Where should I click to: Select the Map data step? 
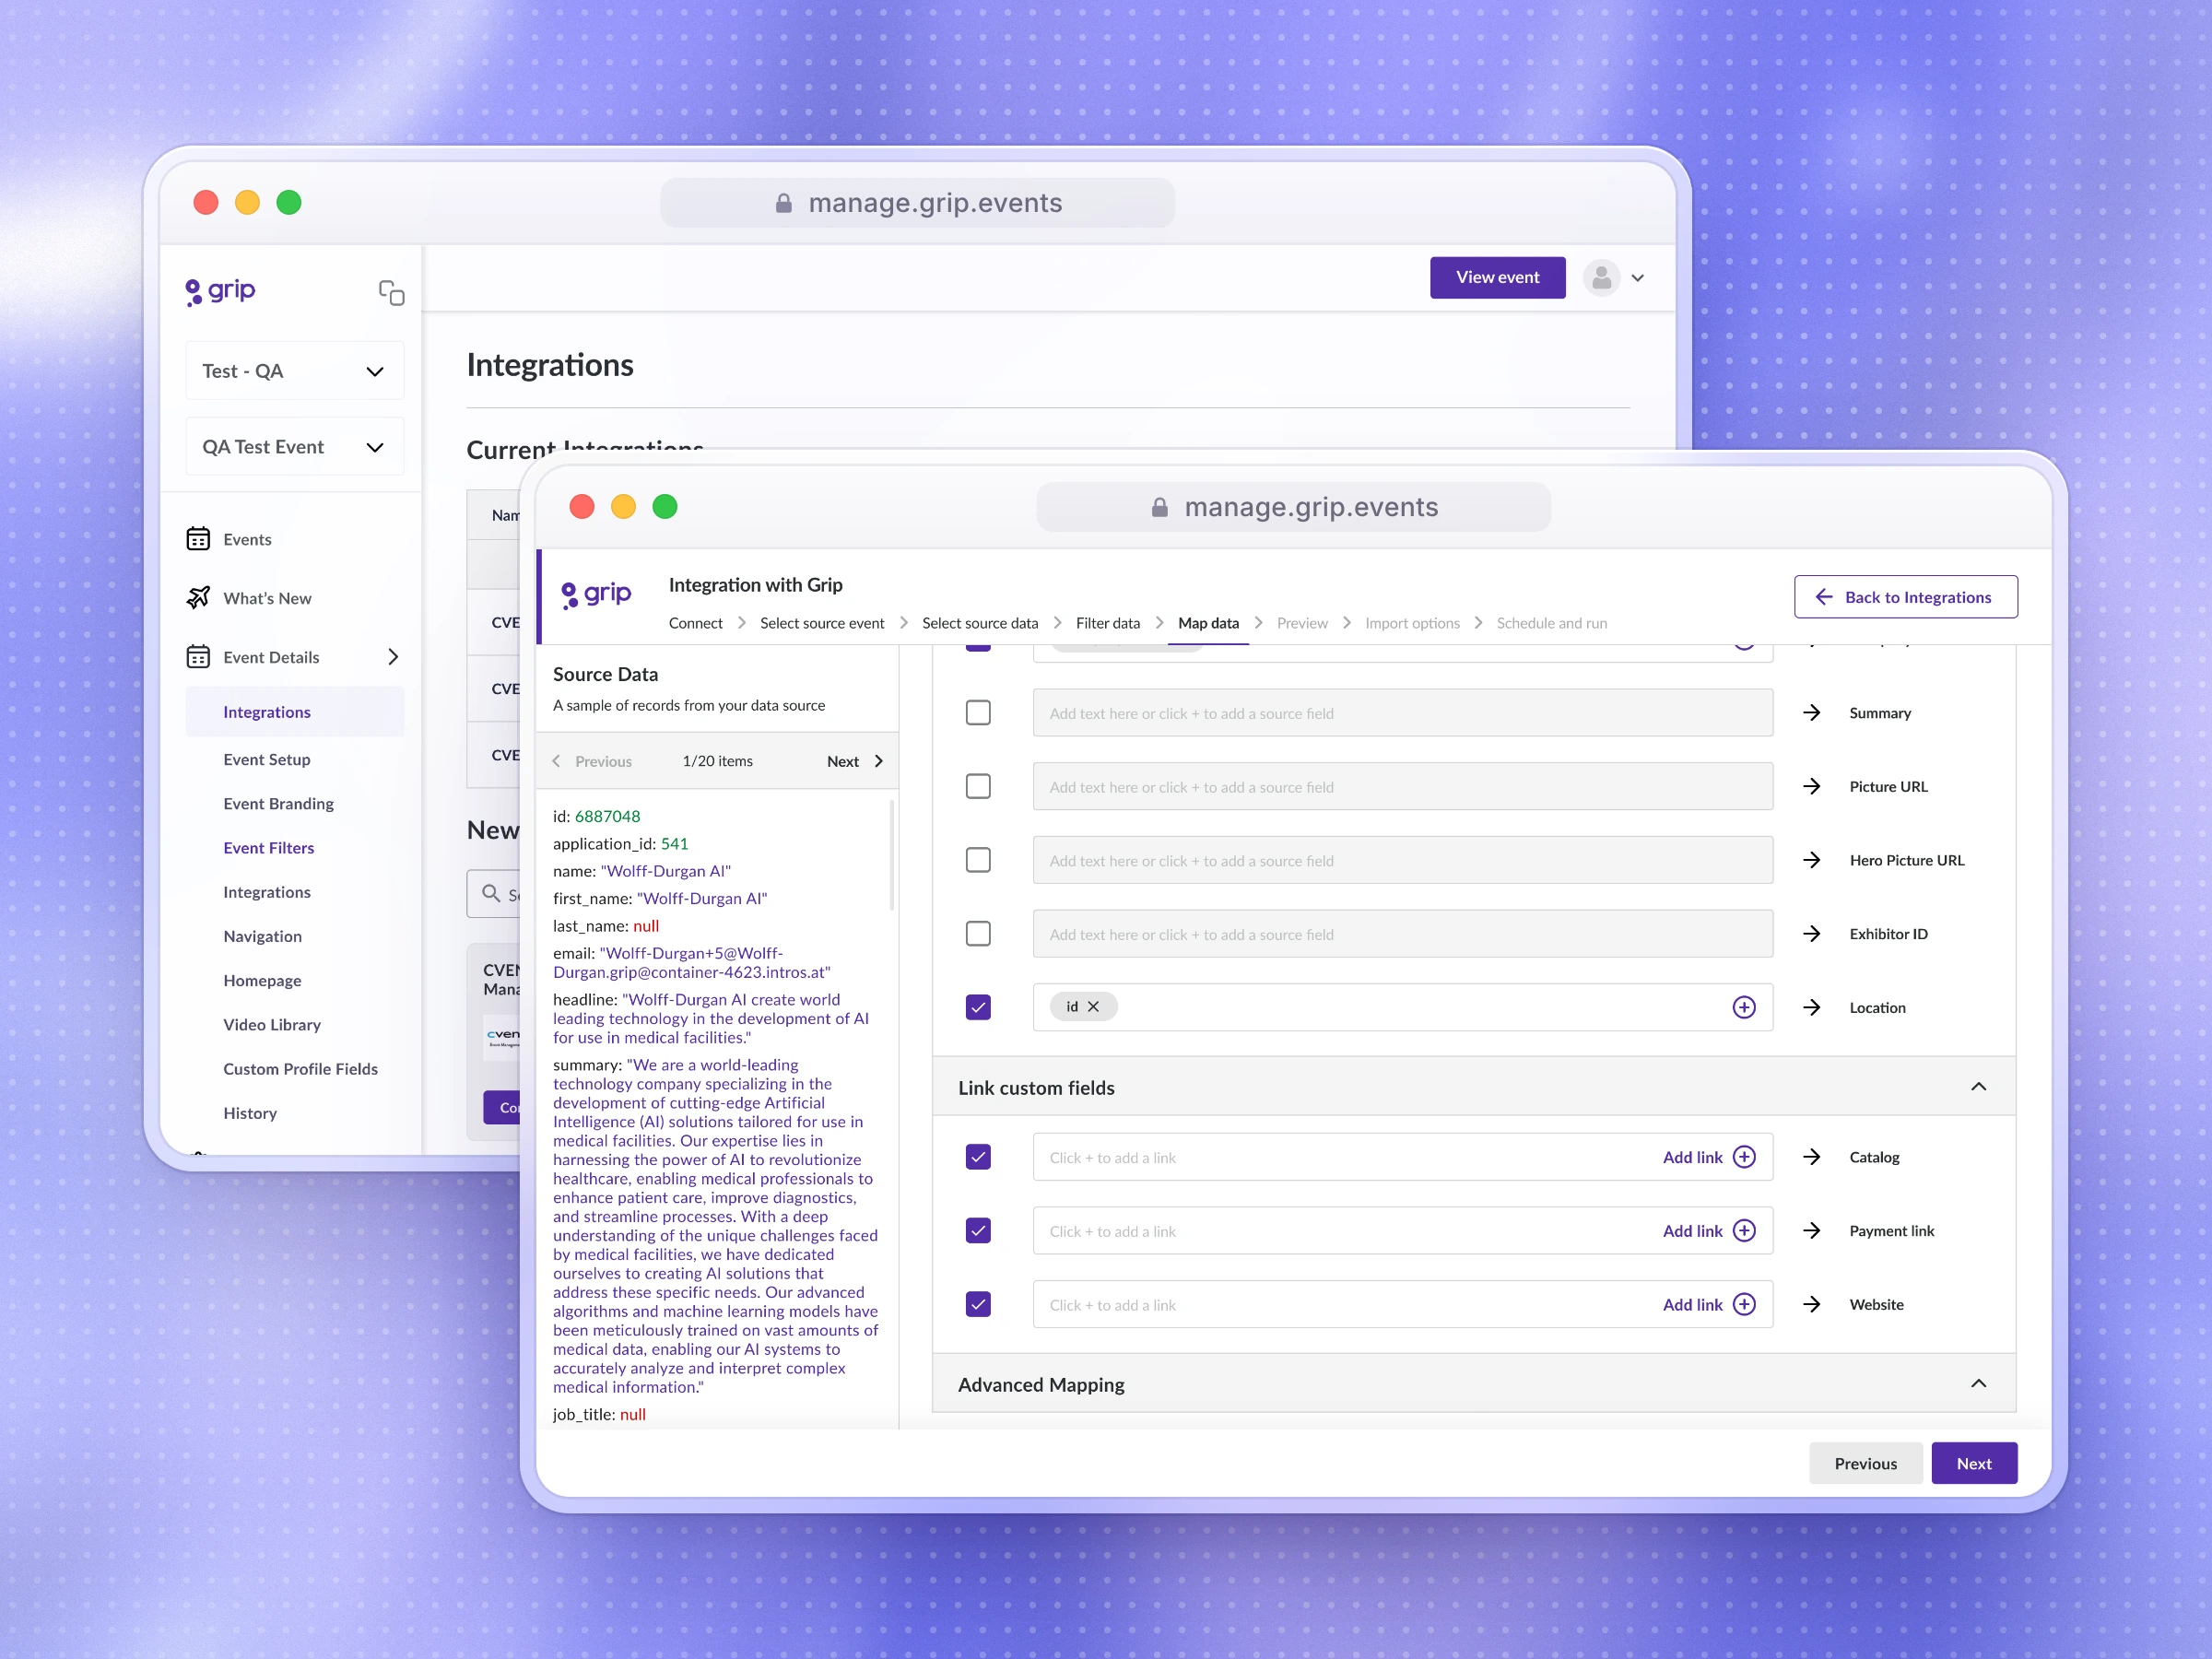[1208, 623]
